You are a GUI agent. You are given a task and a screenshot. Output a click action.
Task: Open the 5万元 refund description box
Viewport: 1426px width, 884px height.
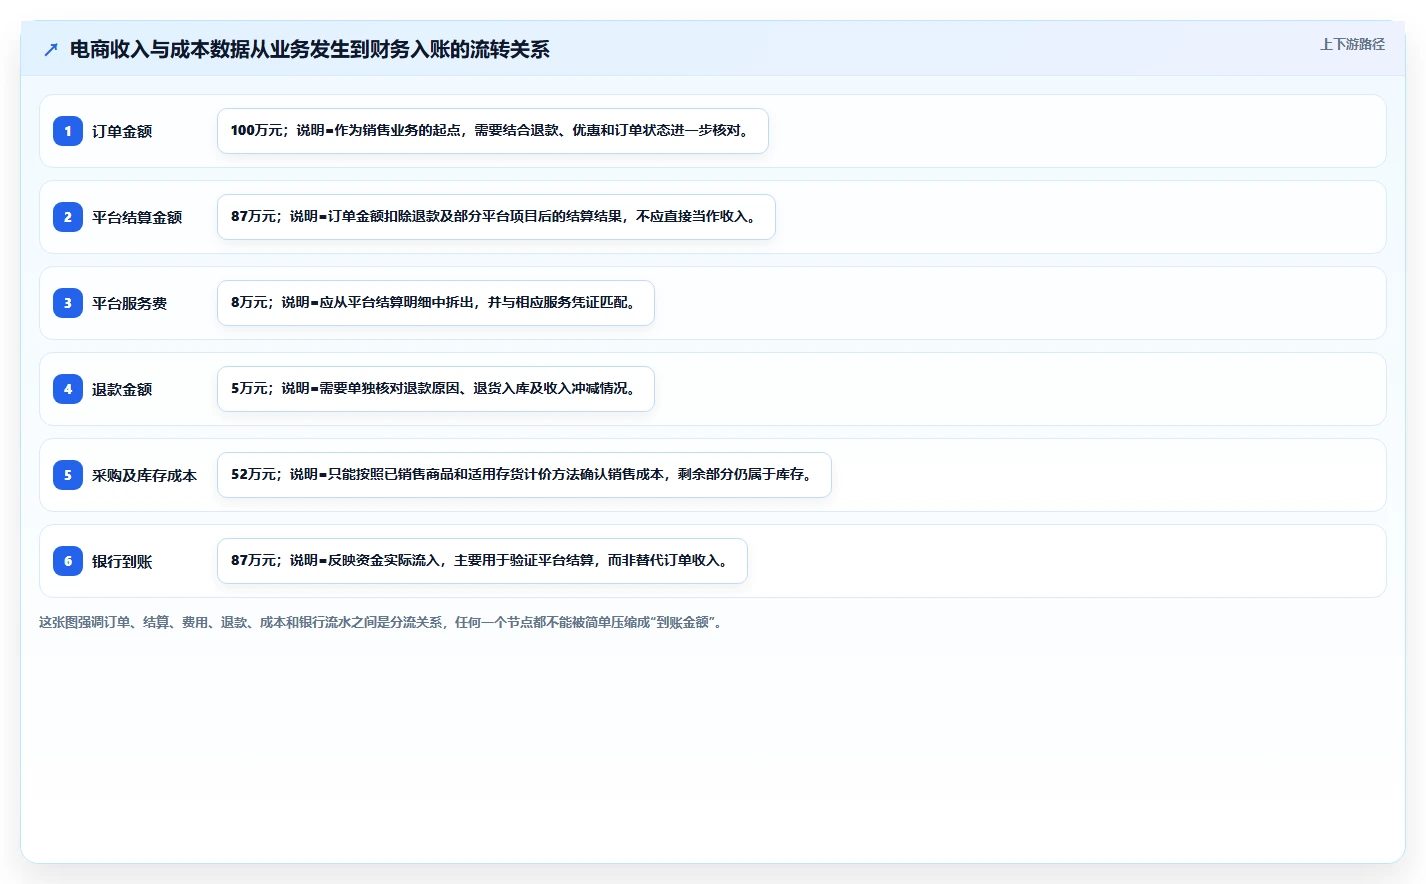[436, 389]
